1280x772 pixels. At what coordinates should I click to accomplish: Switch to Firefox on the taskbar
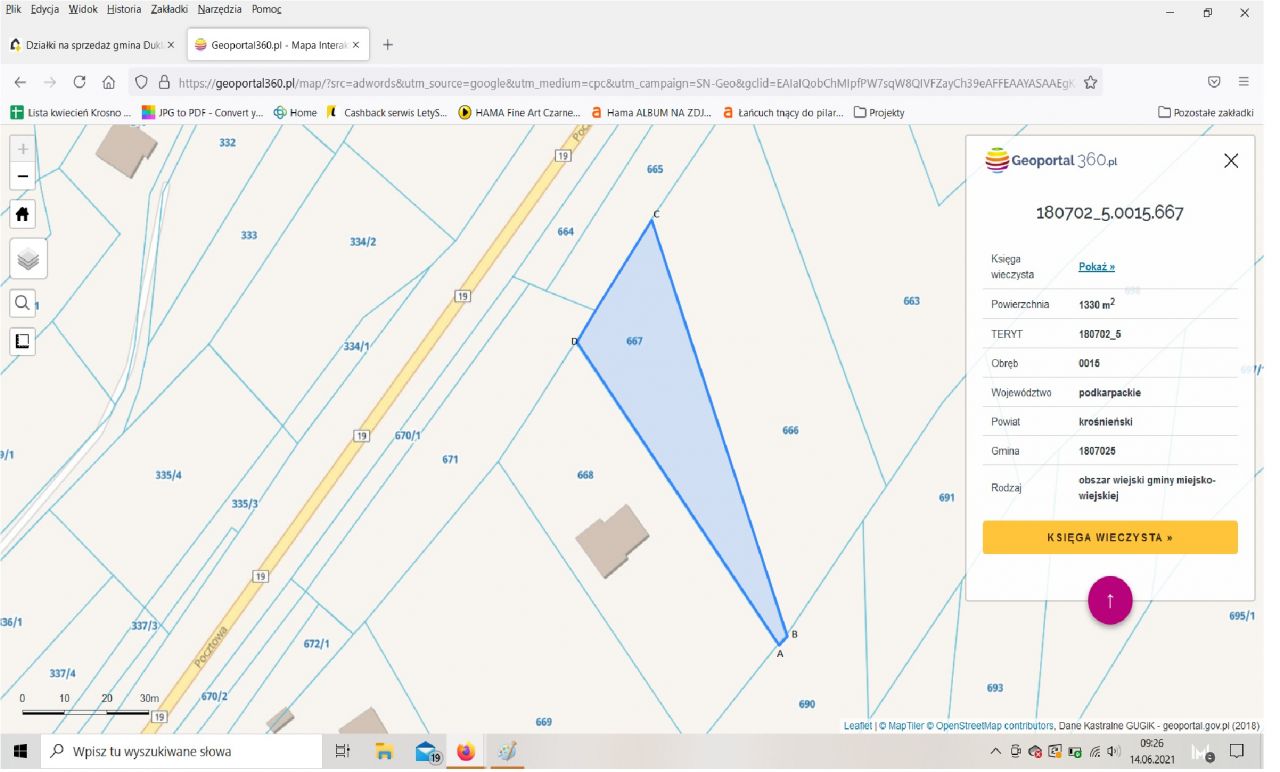[x=466, y=751]
